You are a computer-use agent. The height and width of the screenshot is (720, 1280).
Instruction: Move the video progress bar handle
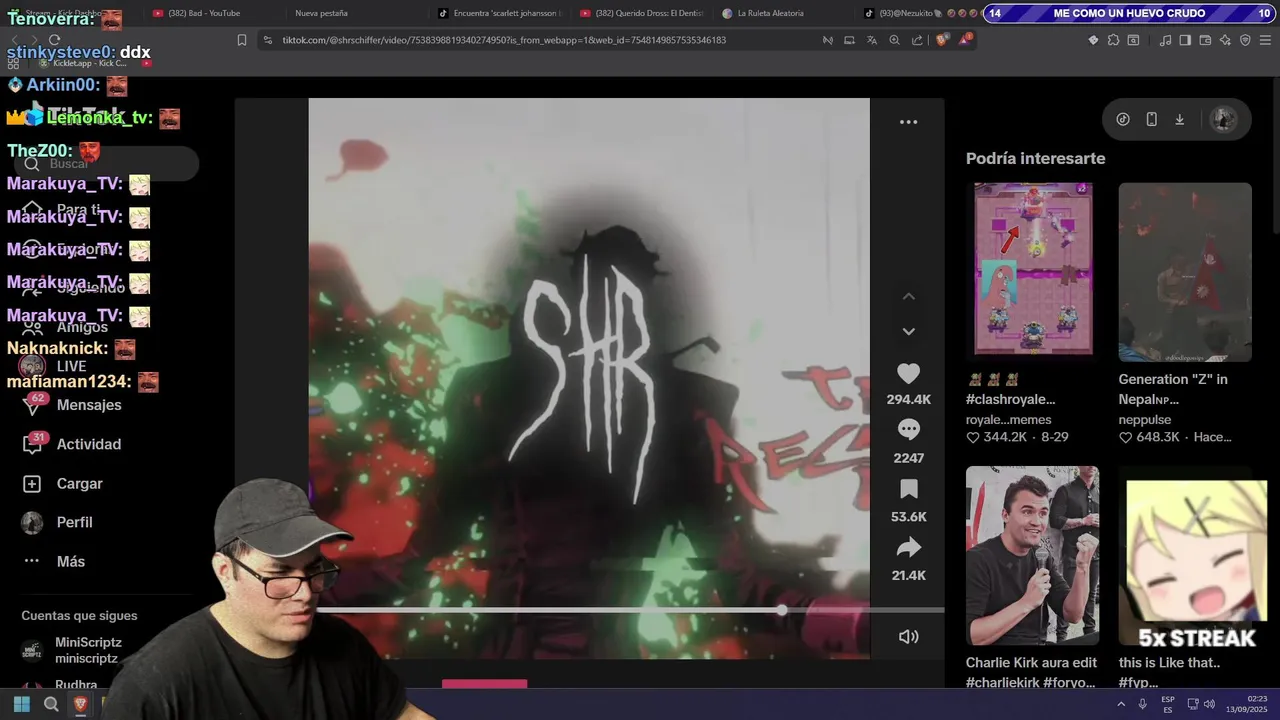[781, 610]
